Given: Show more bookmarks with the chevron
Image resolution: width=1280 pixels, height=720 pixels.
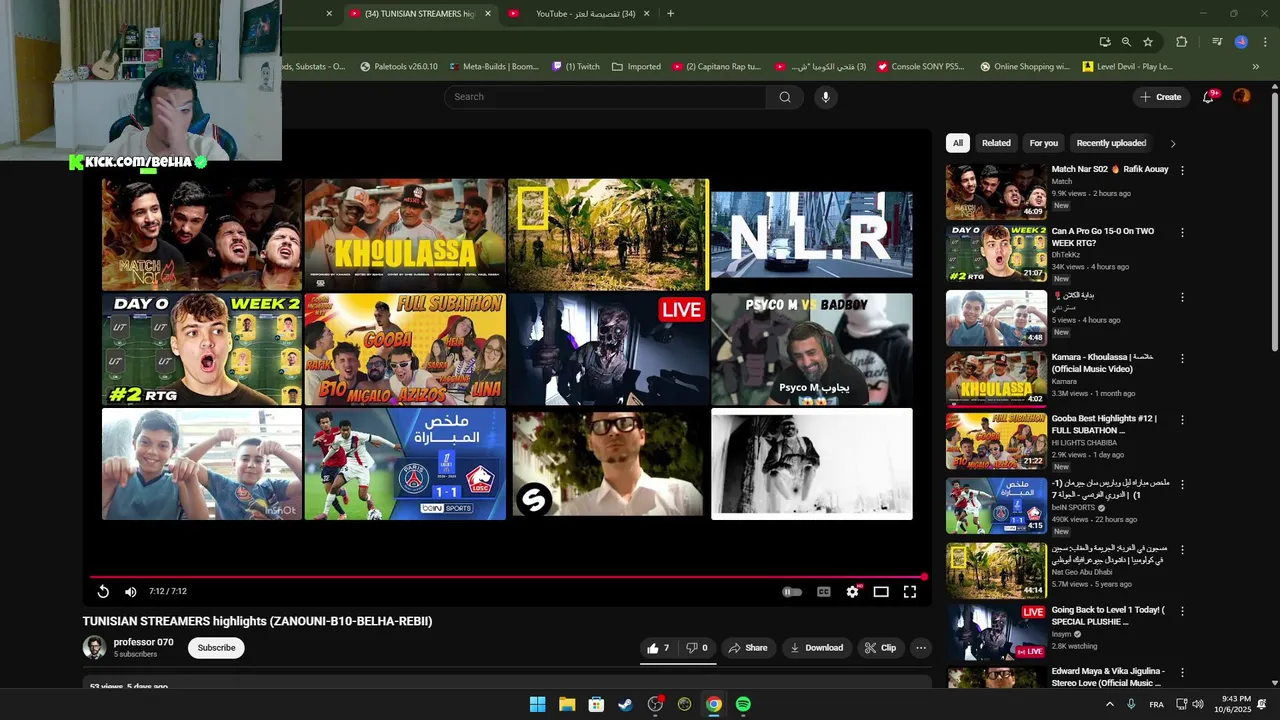Looking at the screenshot, I should click(1256, 67).
